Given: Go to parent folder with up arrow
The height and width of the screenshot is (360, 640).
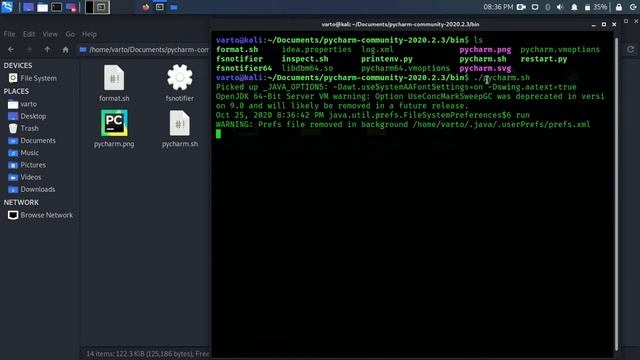Looking at the screenshot, I should pyautogui.click(x=47, y=49).
